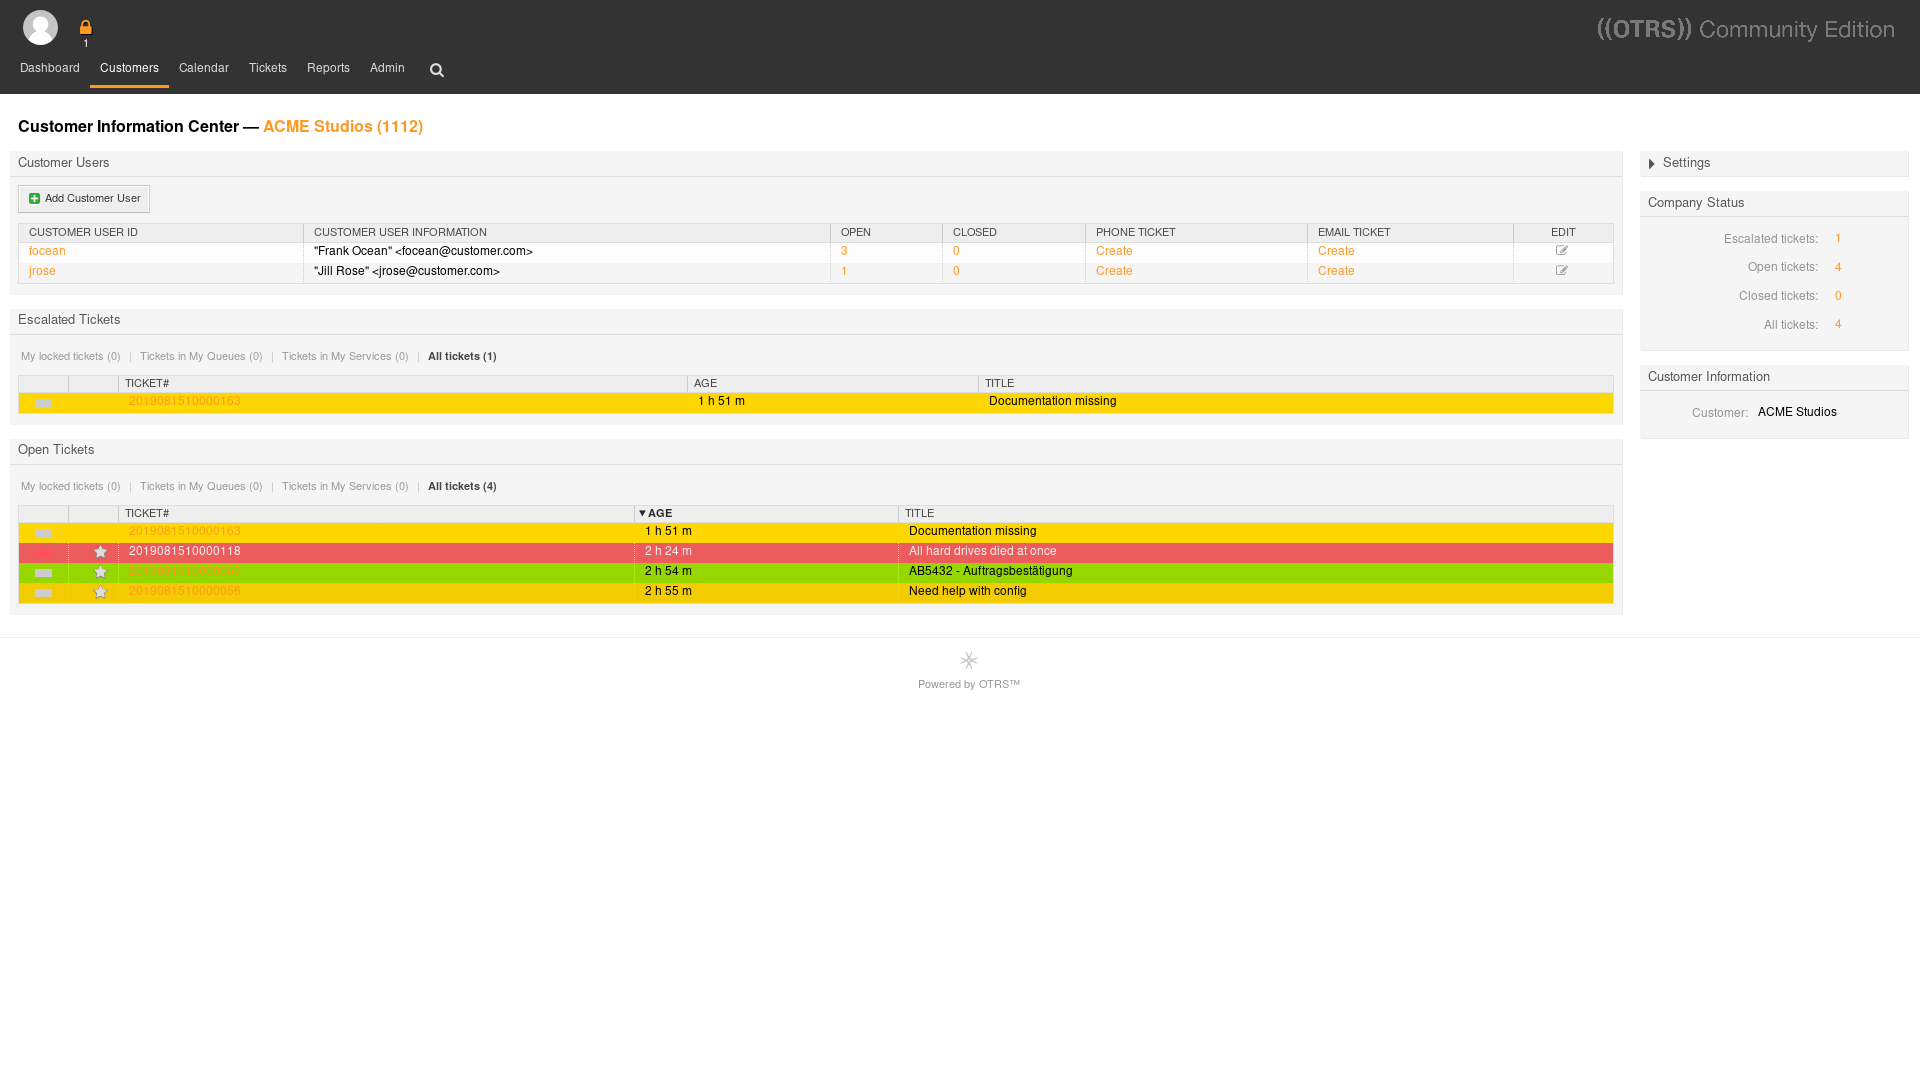This screenshot has width=1920, height=1080.
Task: Select Escalated 'Tickets in My Services (0)' filter
Action: (345, 357)
